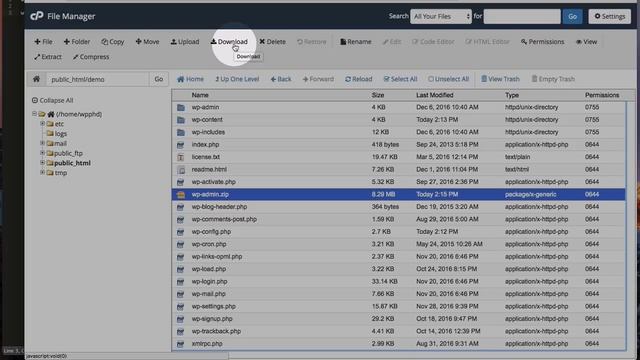
Task: Select public_html folder label in tree
Action: (x=72, y=163)
